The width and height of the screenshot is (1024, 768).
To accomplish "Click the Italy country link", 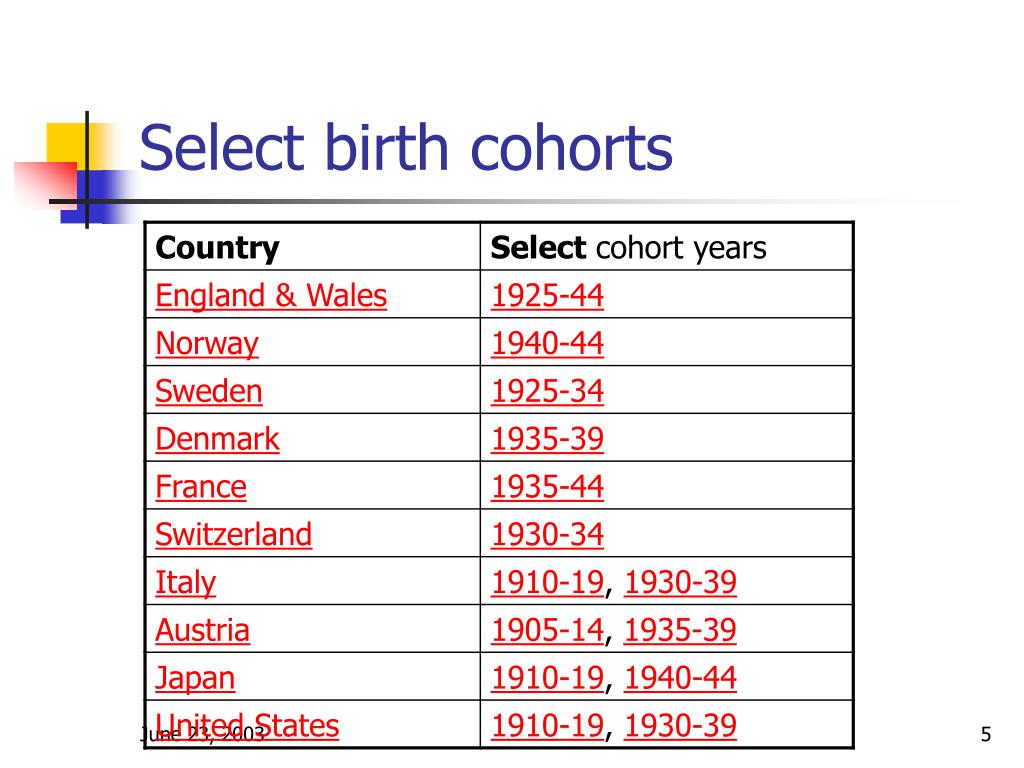I will pos(185,583).
